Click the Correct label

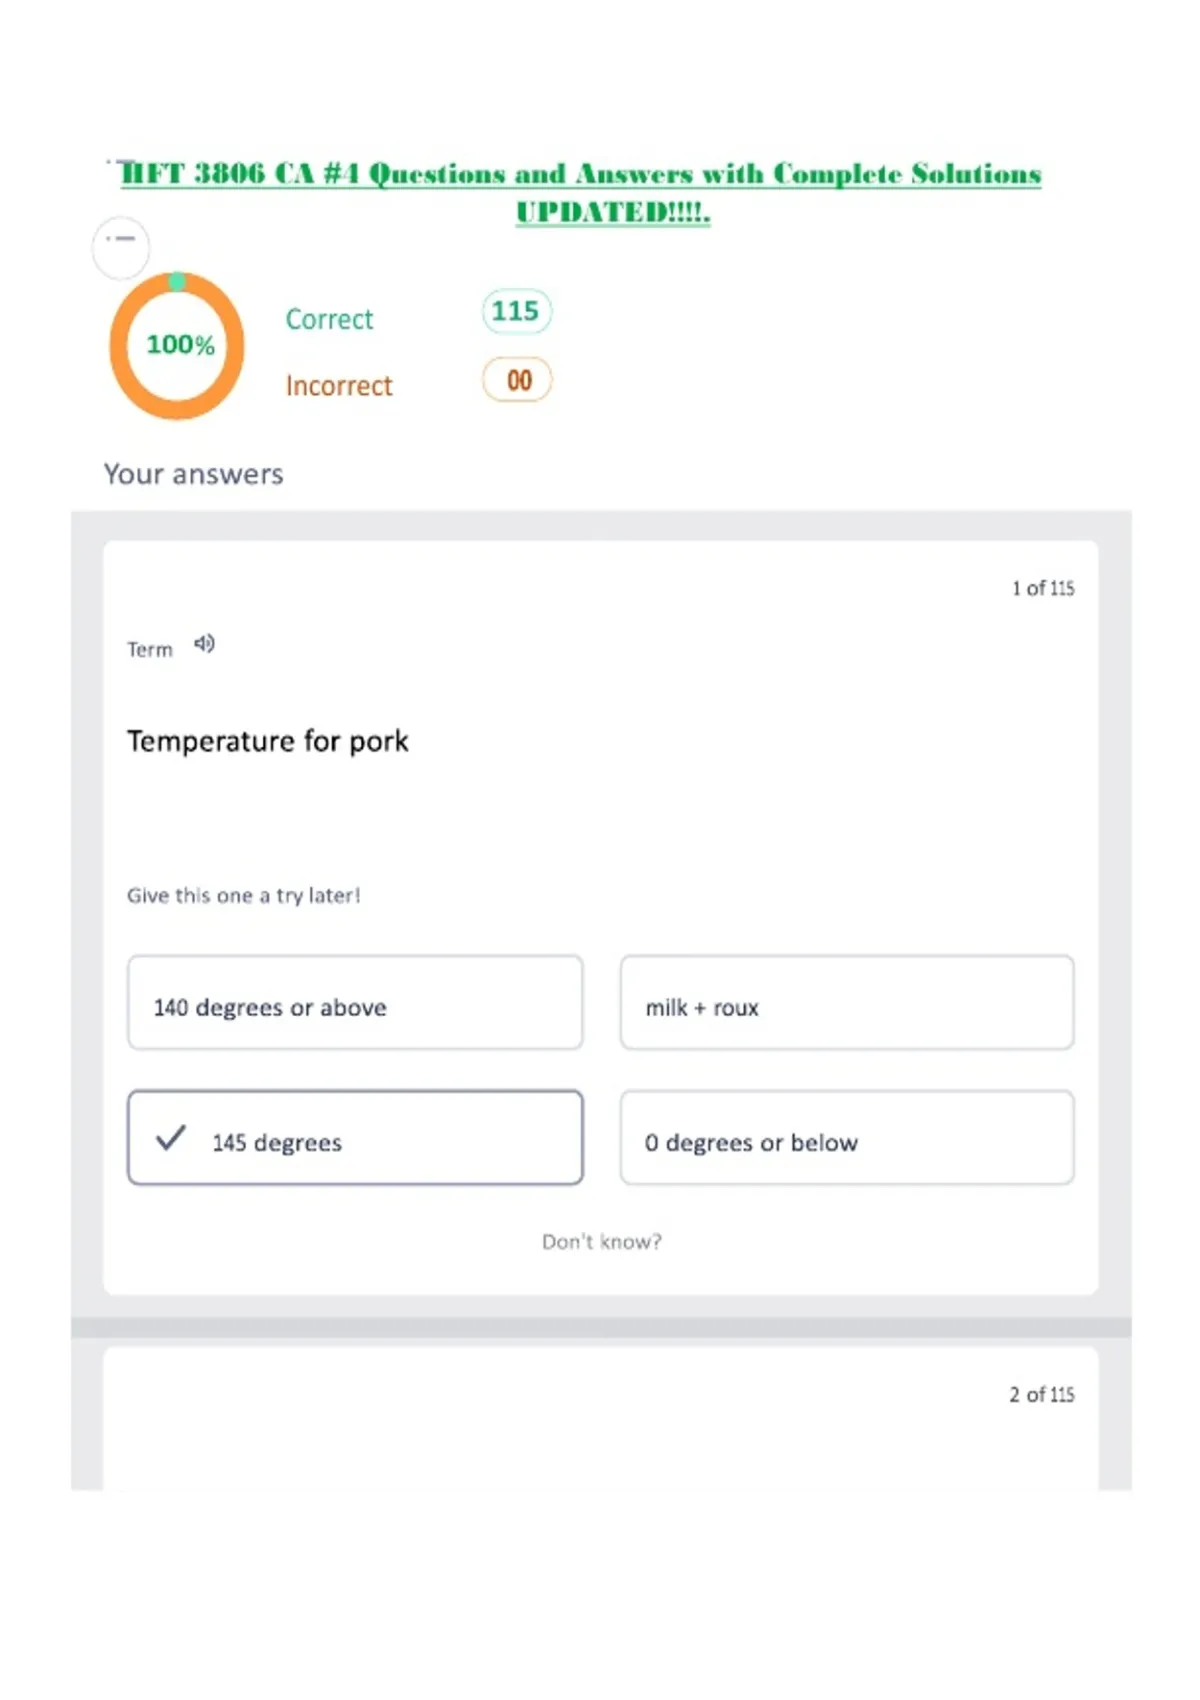(329, 319)
